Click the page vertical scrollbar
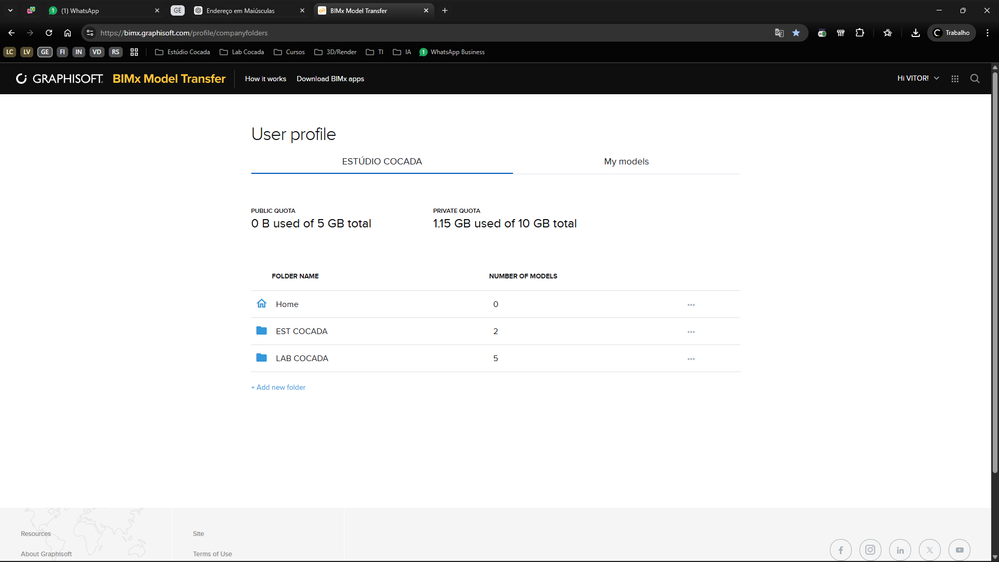This screenshot has height=562, width=999. 995,271
